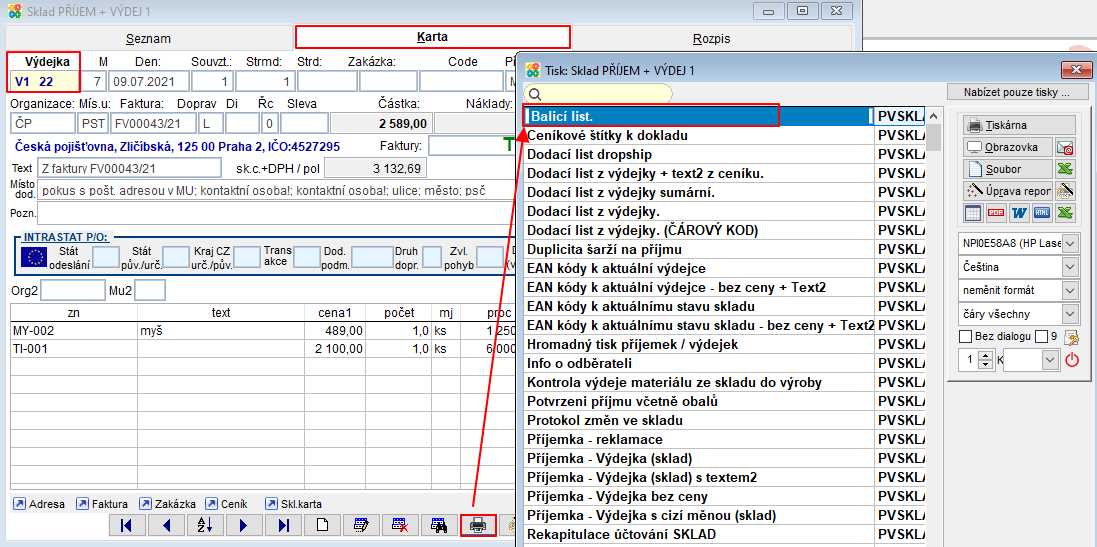Export to Excel in format icon row
The height and width of the screenshot is (547, 1097).
1065,213
